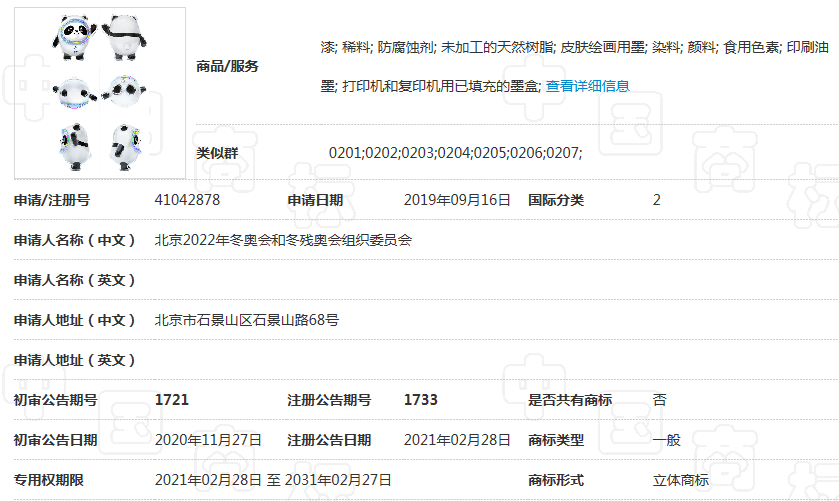839x501 pixels.
Task: Click the application date 2019年09月16日
Action: (x=457, y=200)
